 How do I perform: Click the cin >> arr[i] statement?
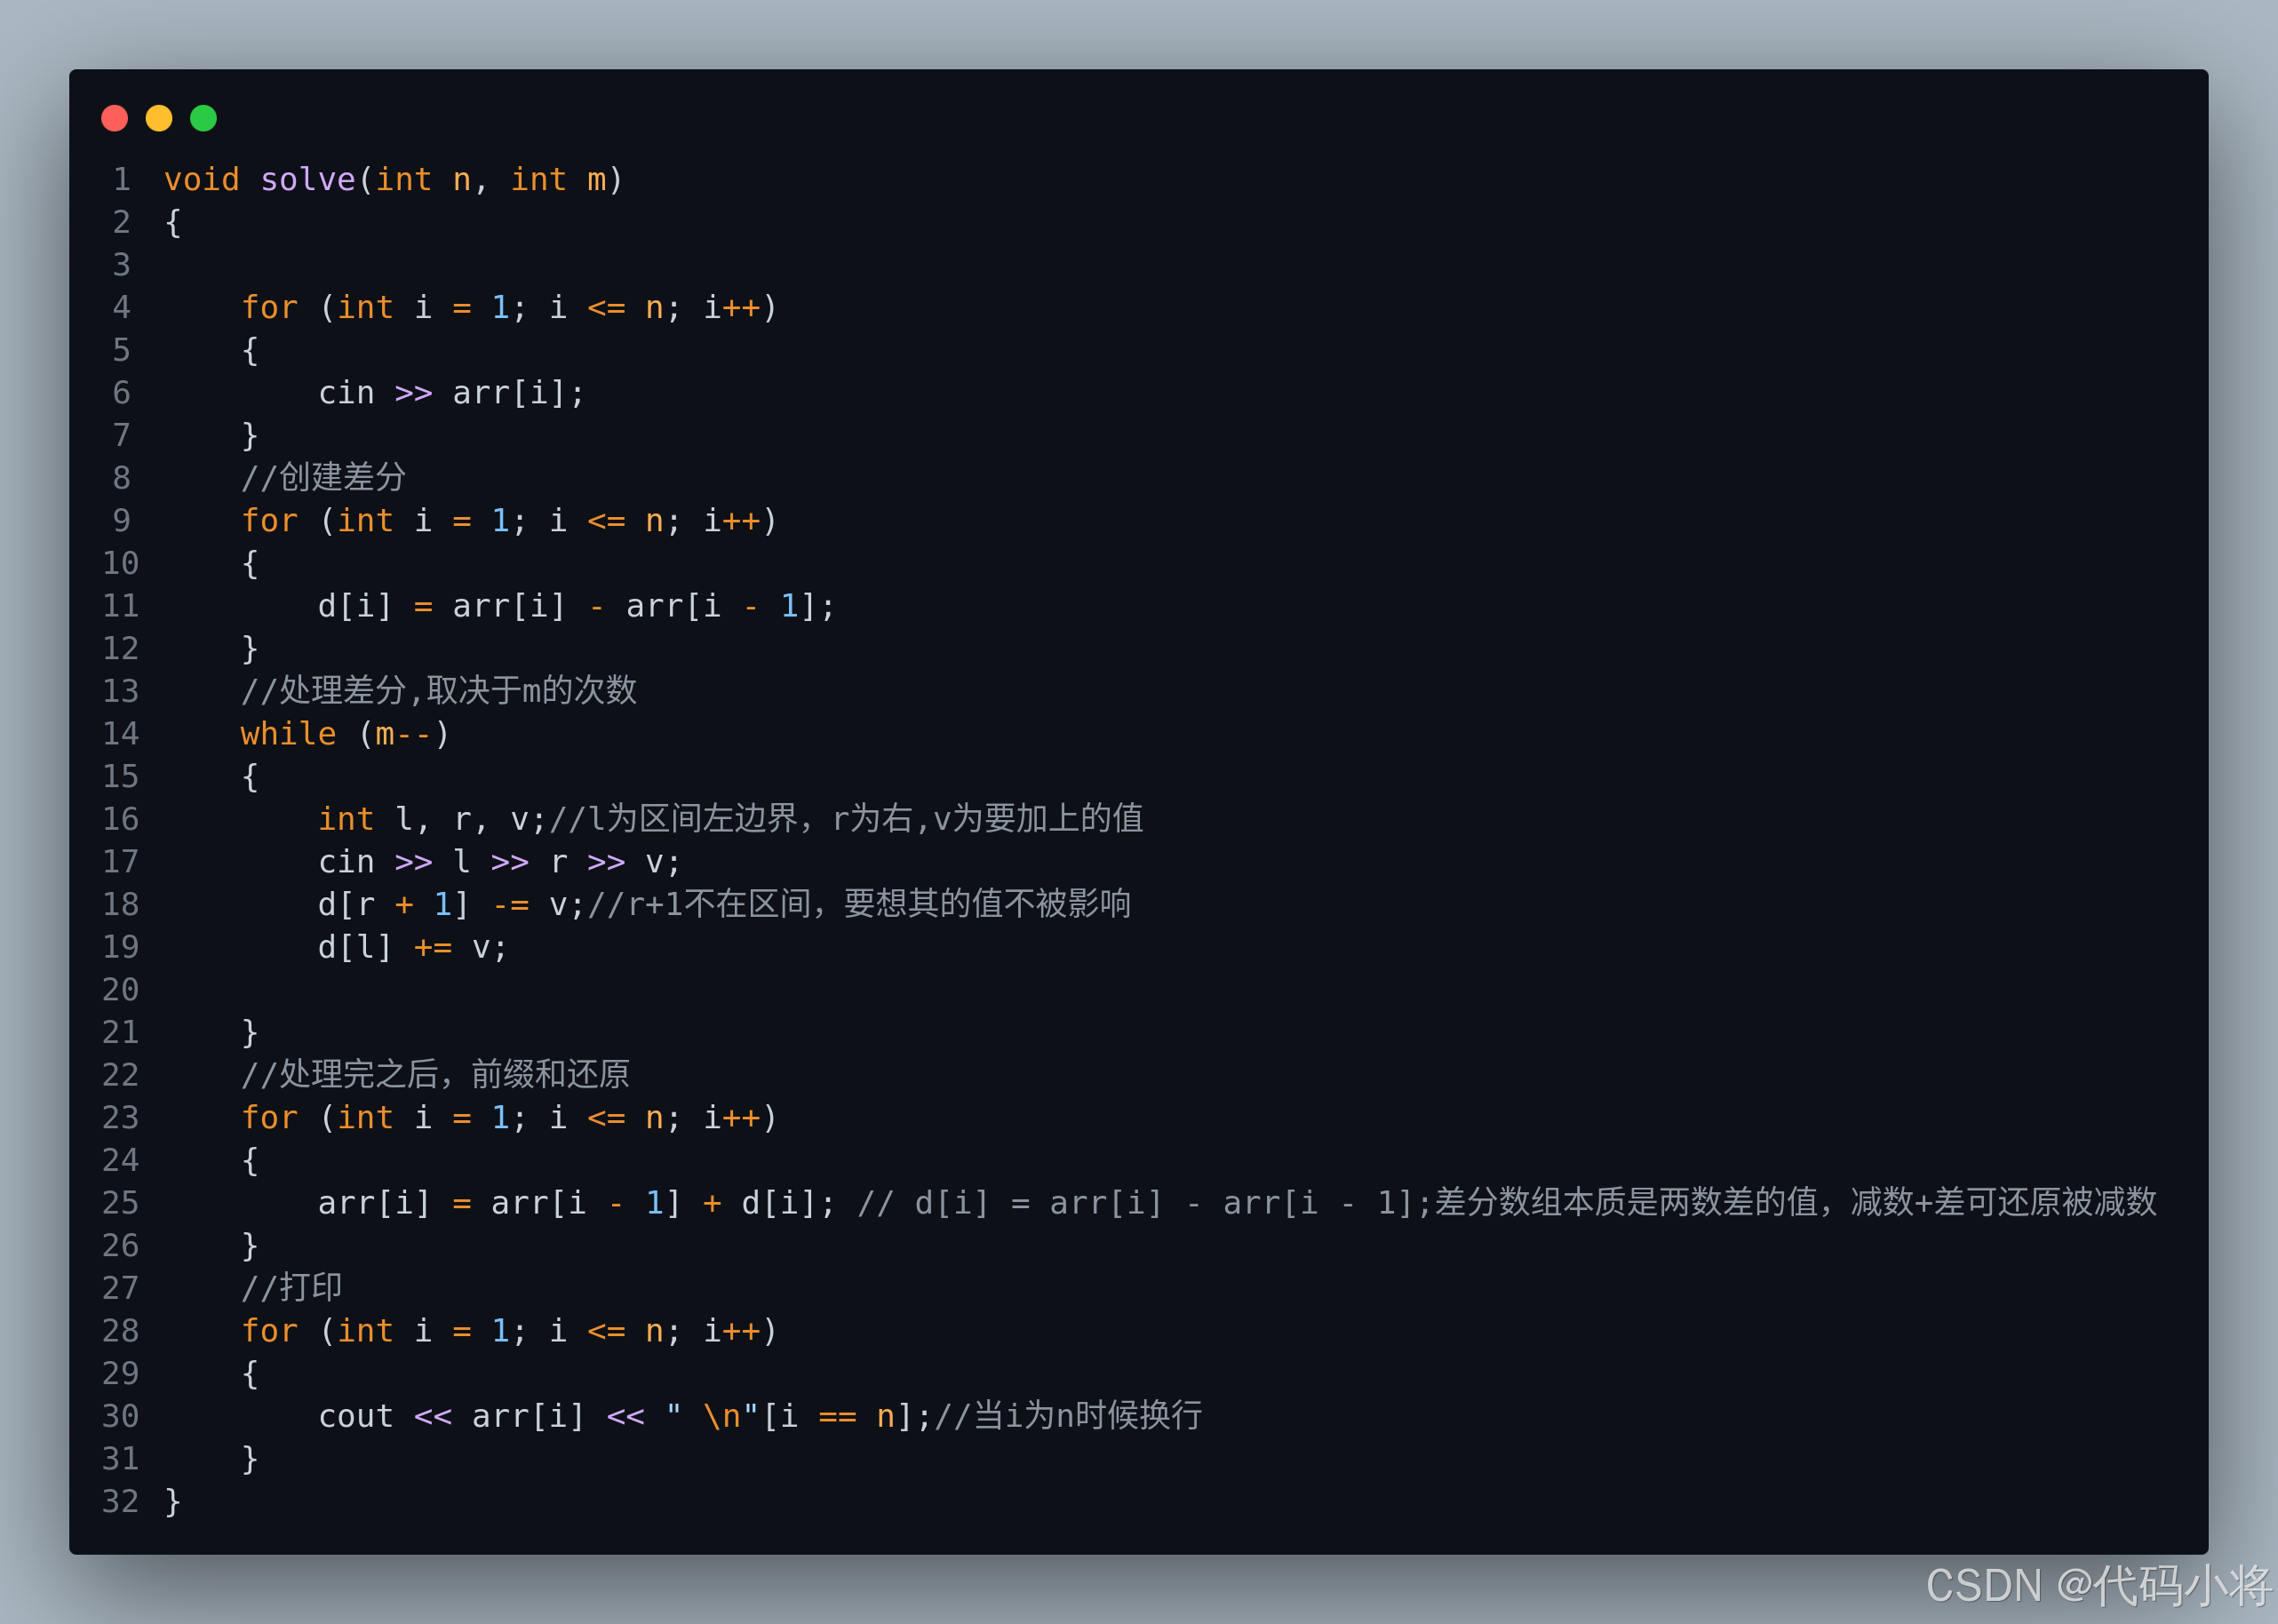pyautogui.click(x=450, y=393)
